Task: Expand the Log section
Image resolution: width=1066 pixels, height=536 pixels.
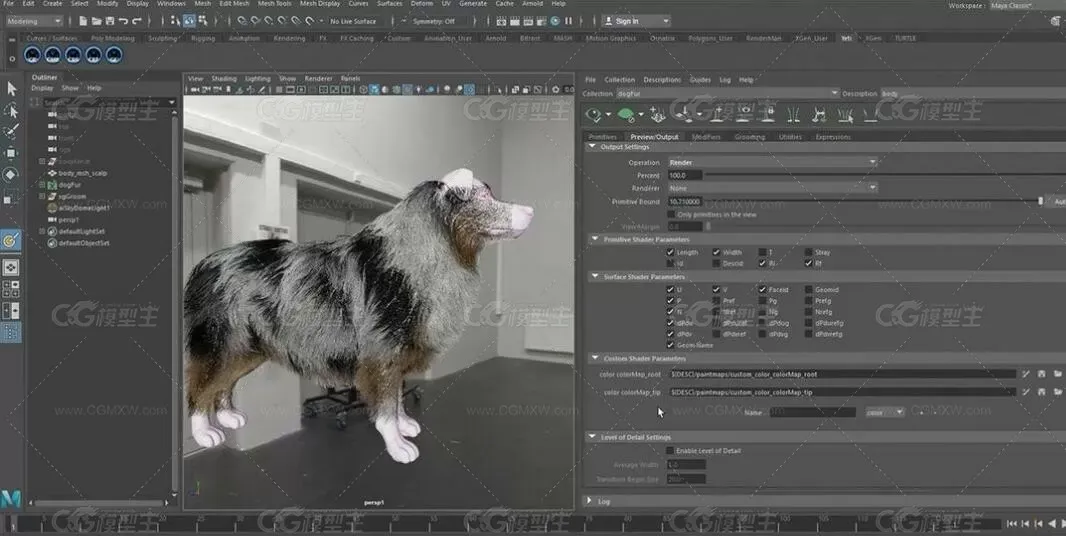Action: [589, 501]
